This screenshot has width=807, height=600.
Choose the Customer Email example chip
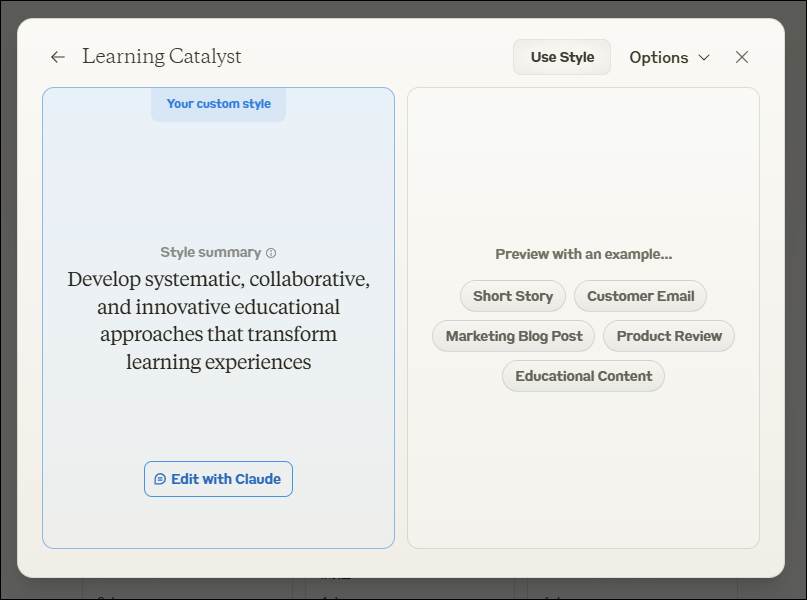pyautogui.click(x=640, y=296)
